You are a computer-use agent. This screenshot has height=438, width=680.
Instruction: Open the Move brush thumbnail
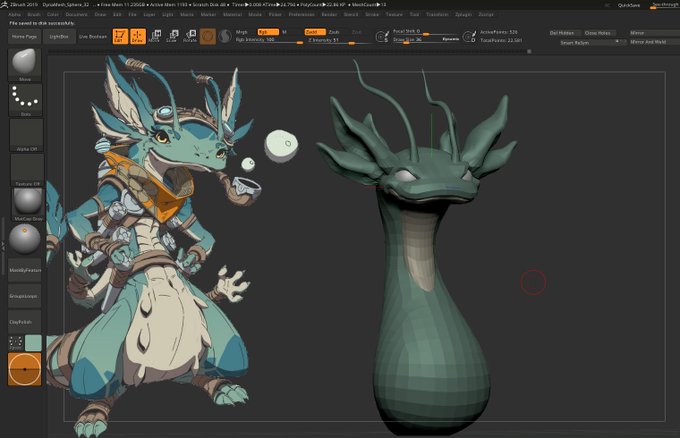pyautogui.click(x=25, y=65)
